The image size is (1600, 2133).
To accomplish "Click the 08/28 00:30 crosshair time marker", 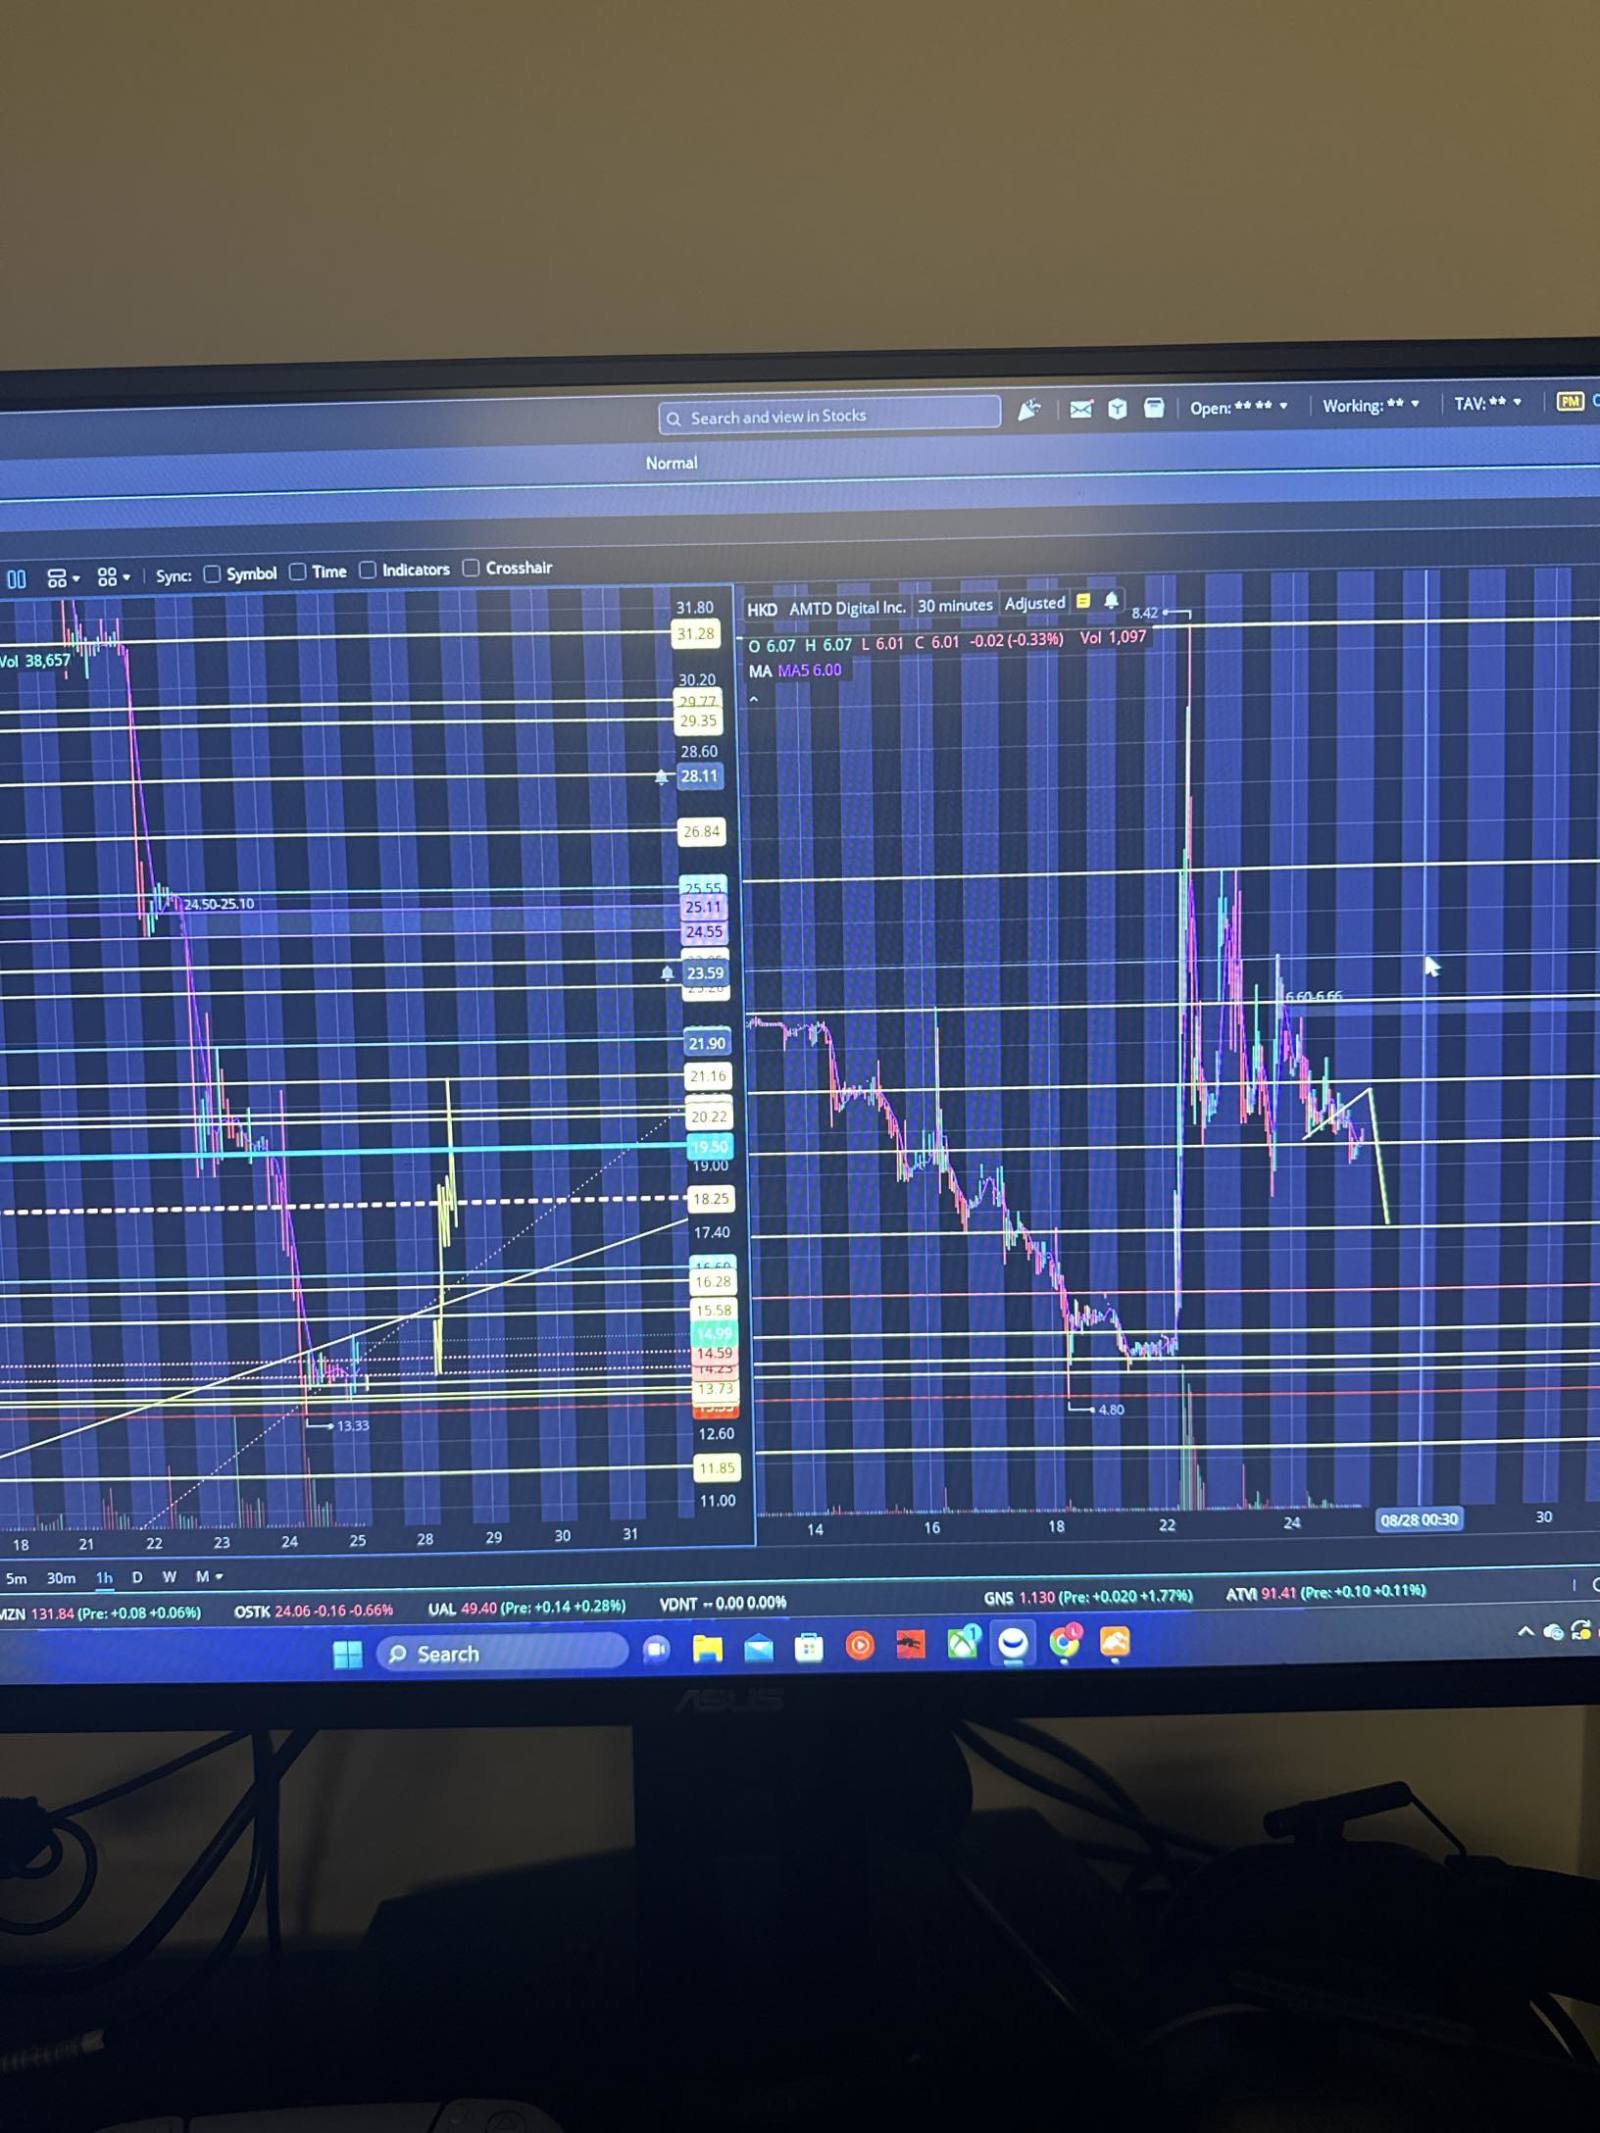I will [x=1418, y=1520].
